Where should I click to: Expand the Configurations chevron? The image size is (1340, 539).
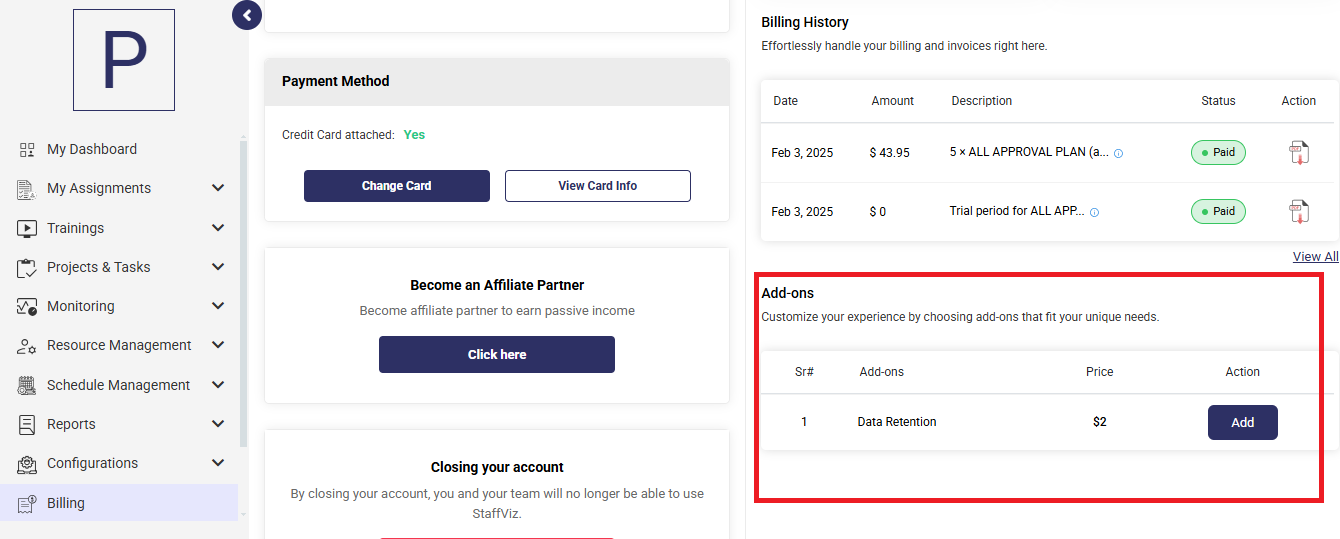click(x=218, y=463)
